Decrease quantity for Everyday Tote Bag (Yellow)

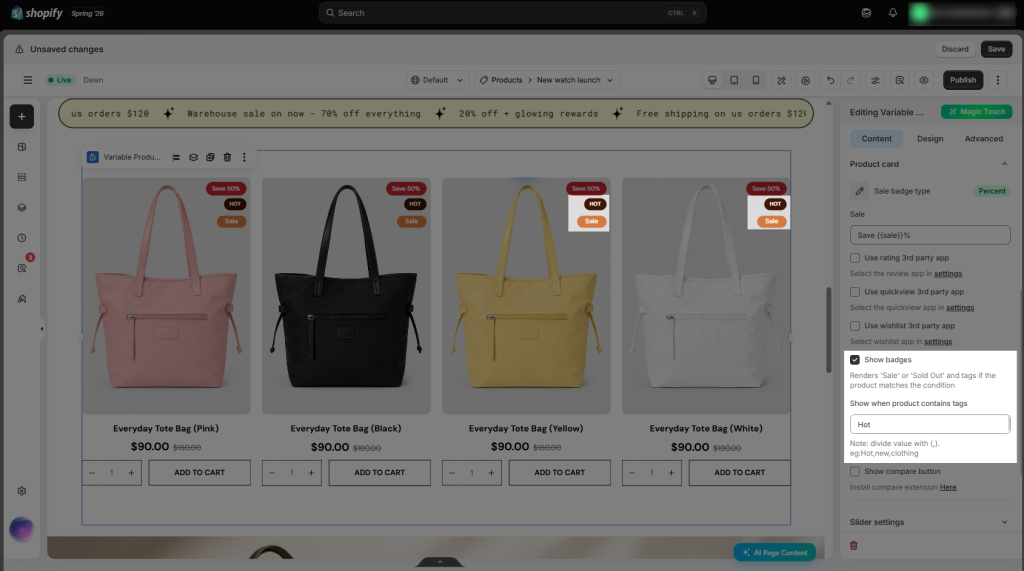pyautogui.click(x=452, y=472)
